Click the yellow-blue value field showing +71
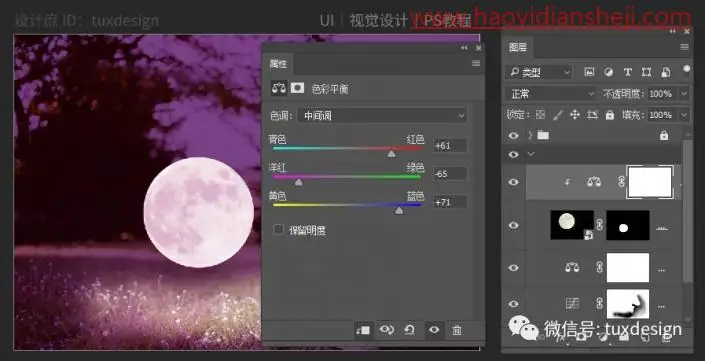This screenshot has height=361, width=705. 450,202
